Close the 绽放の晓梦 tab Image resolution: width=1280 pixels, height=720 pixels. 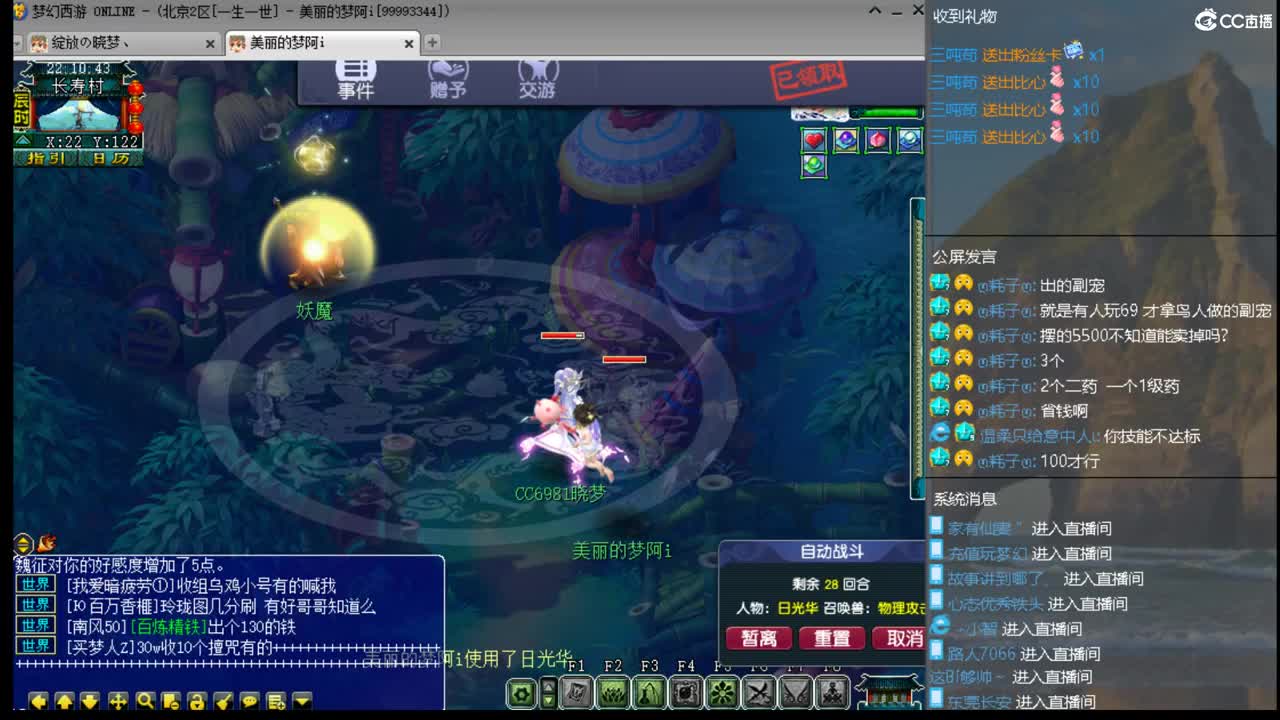(210, 43)
